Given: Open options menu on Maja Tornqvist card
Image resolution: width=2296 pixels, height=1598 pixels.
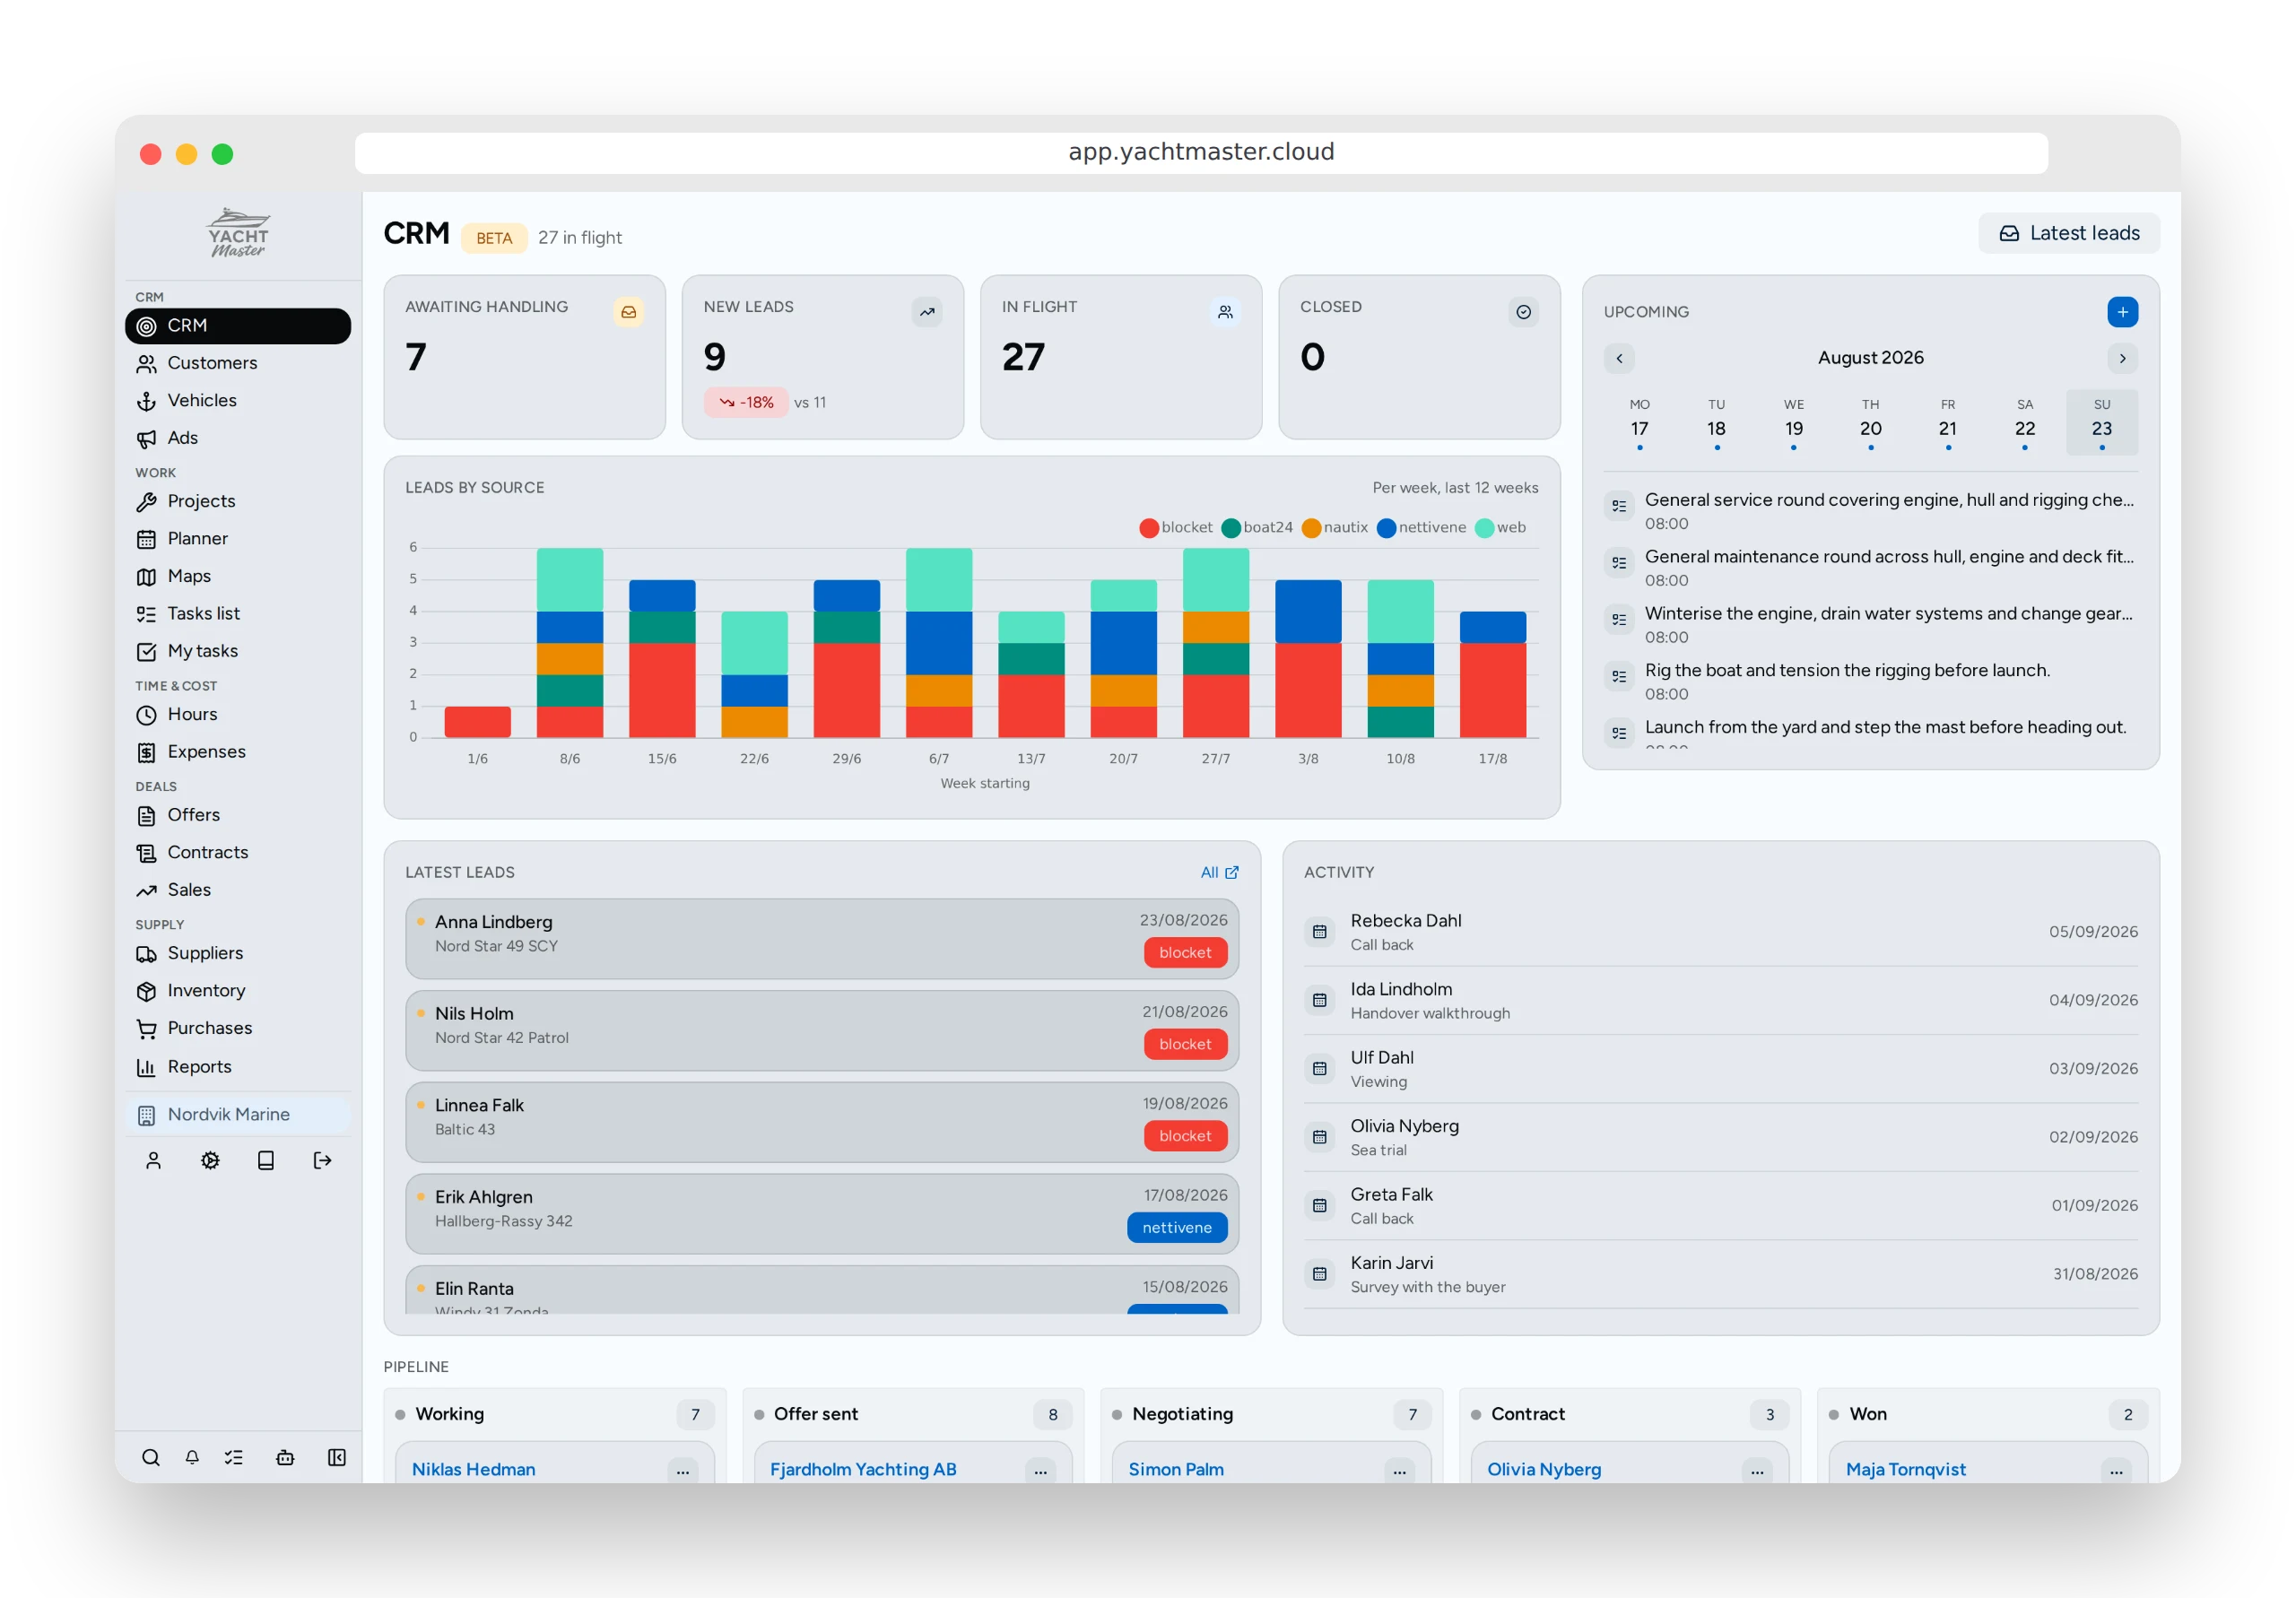Looking at the screenshot, I should coord(2116,1471).
